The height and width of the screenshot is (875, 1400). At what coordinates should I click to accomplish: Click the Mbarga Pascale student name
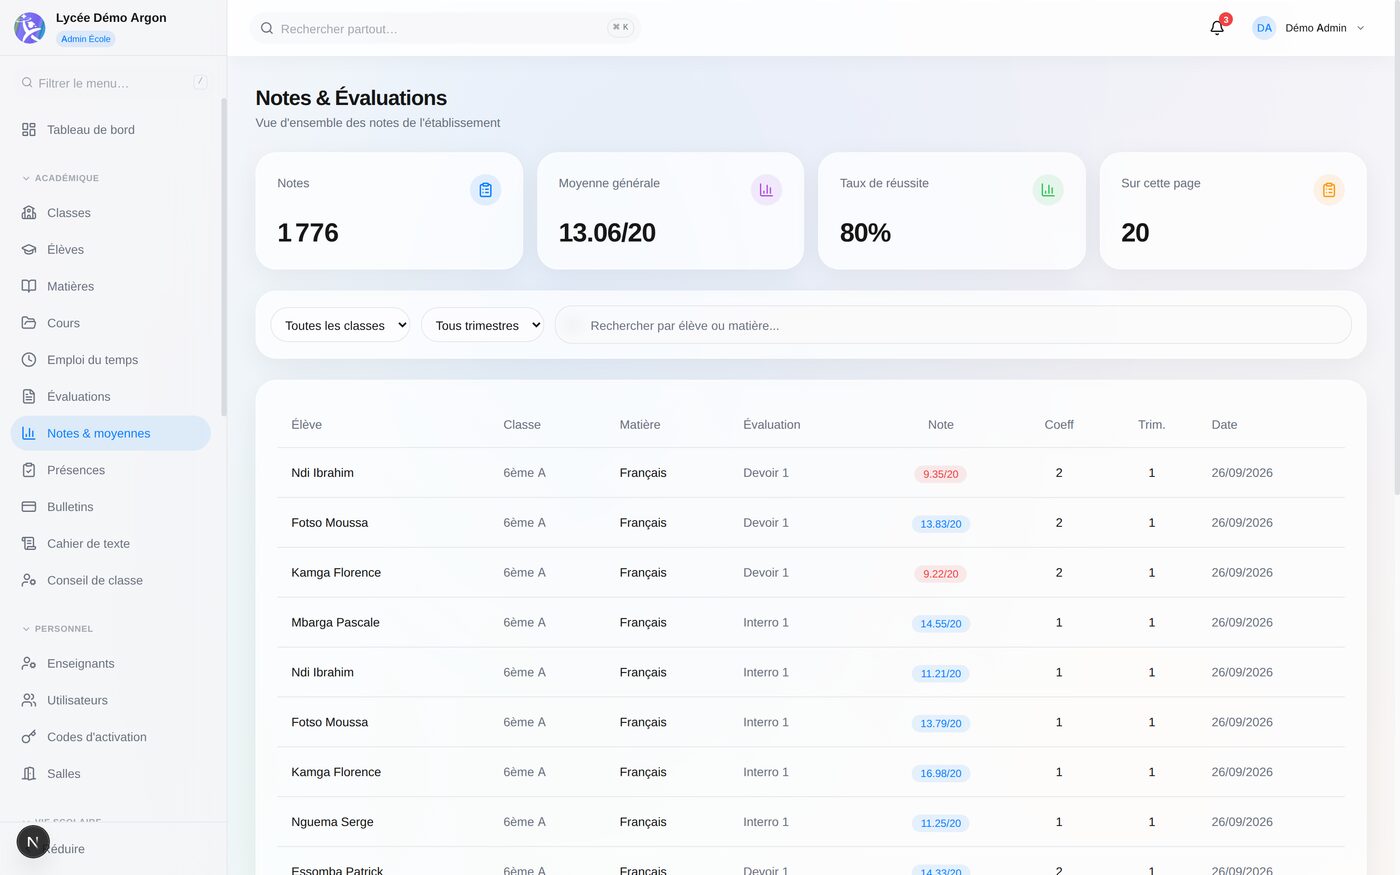[335, 622]
